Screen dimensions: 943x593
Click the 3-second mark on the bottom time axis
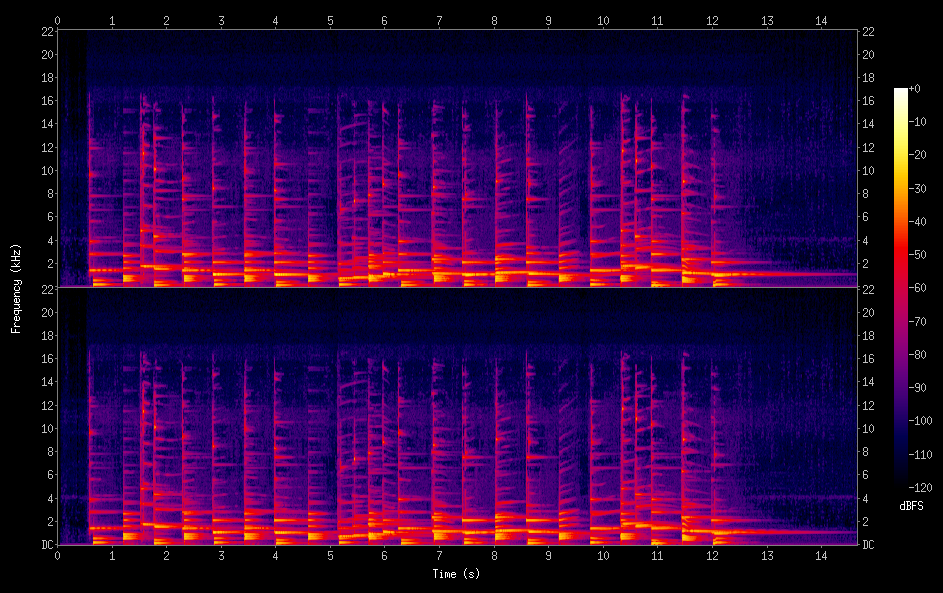point(221,554)
